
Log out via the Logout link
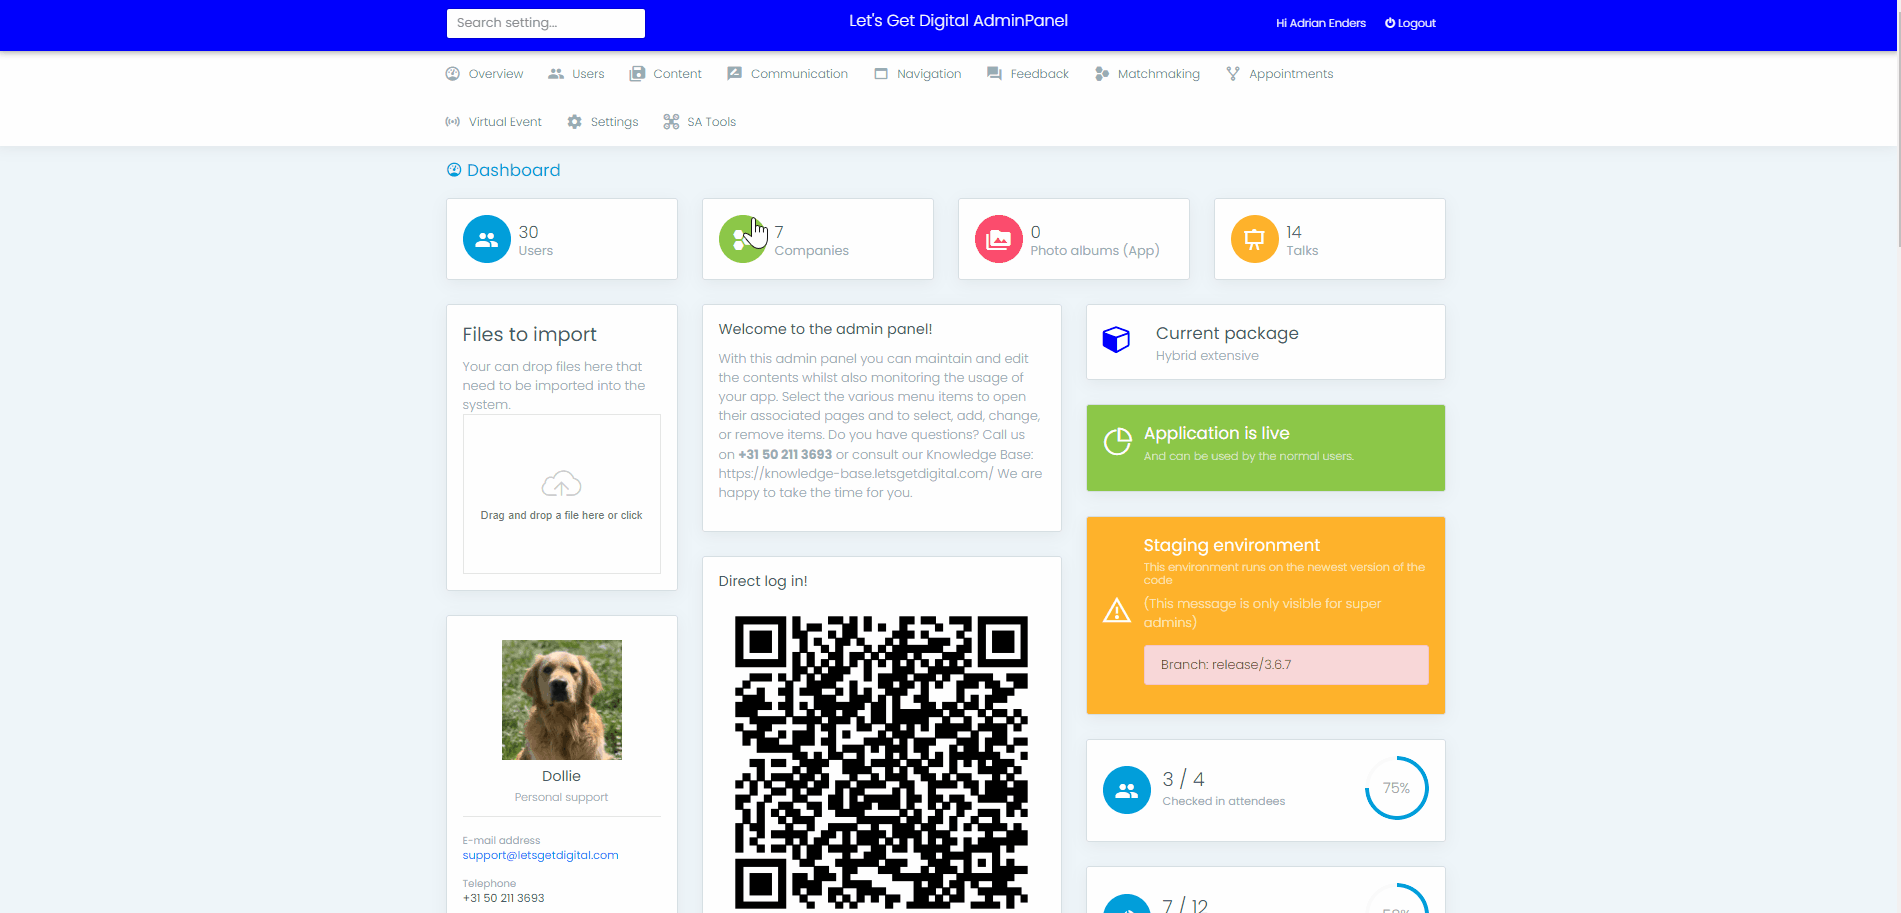click(x=1411, y=23)
